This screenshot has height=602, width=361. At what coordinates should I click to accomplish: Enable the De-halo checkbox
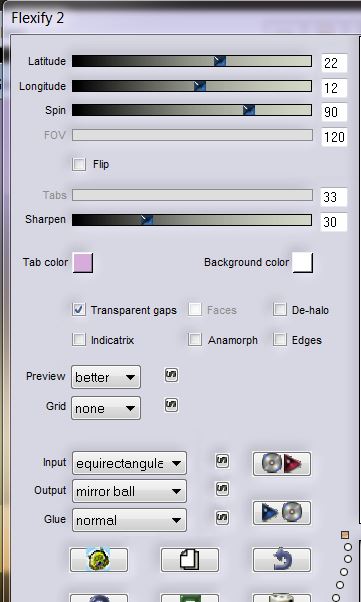click(x=280, y=309)
